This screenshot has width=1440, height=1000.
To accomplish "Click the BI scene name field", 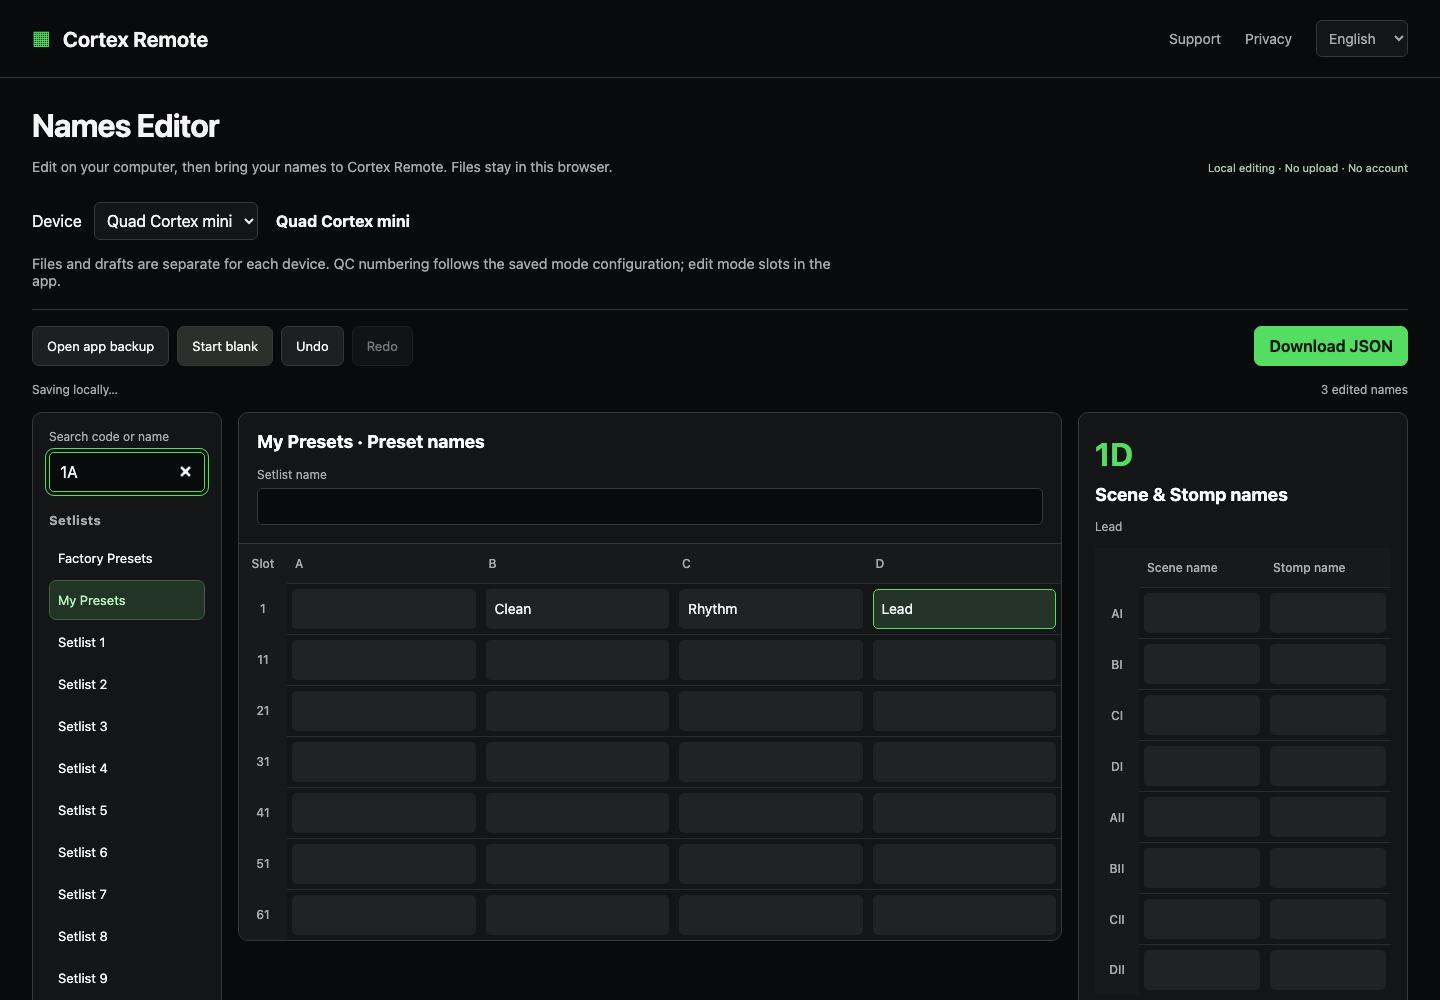I will pyautogui.click(x=1202, y=664).
